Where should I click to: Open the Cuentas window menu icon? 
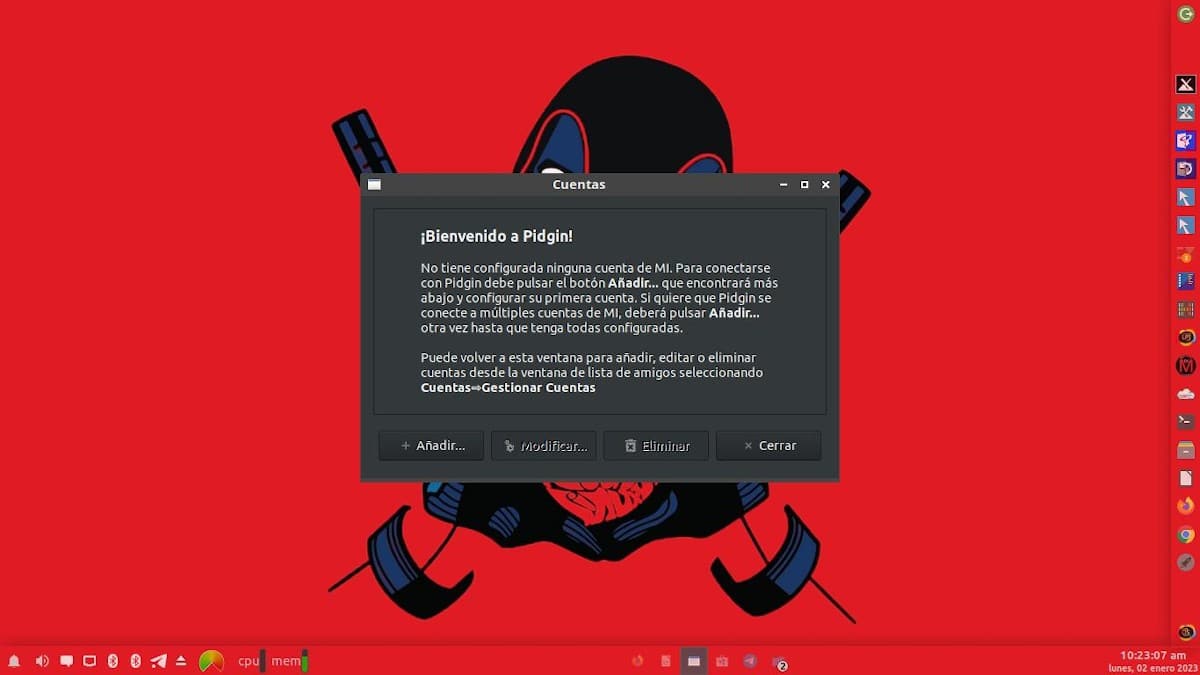click(x=374, y=185)
